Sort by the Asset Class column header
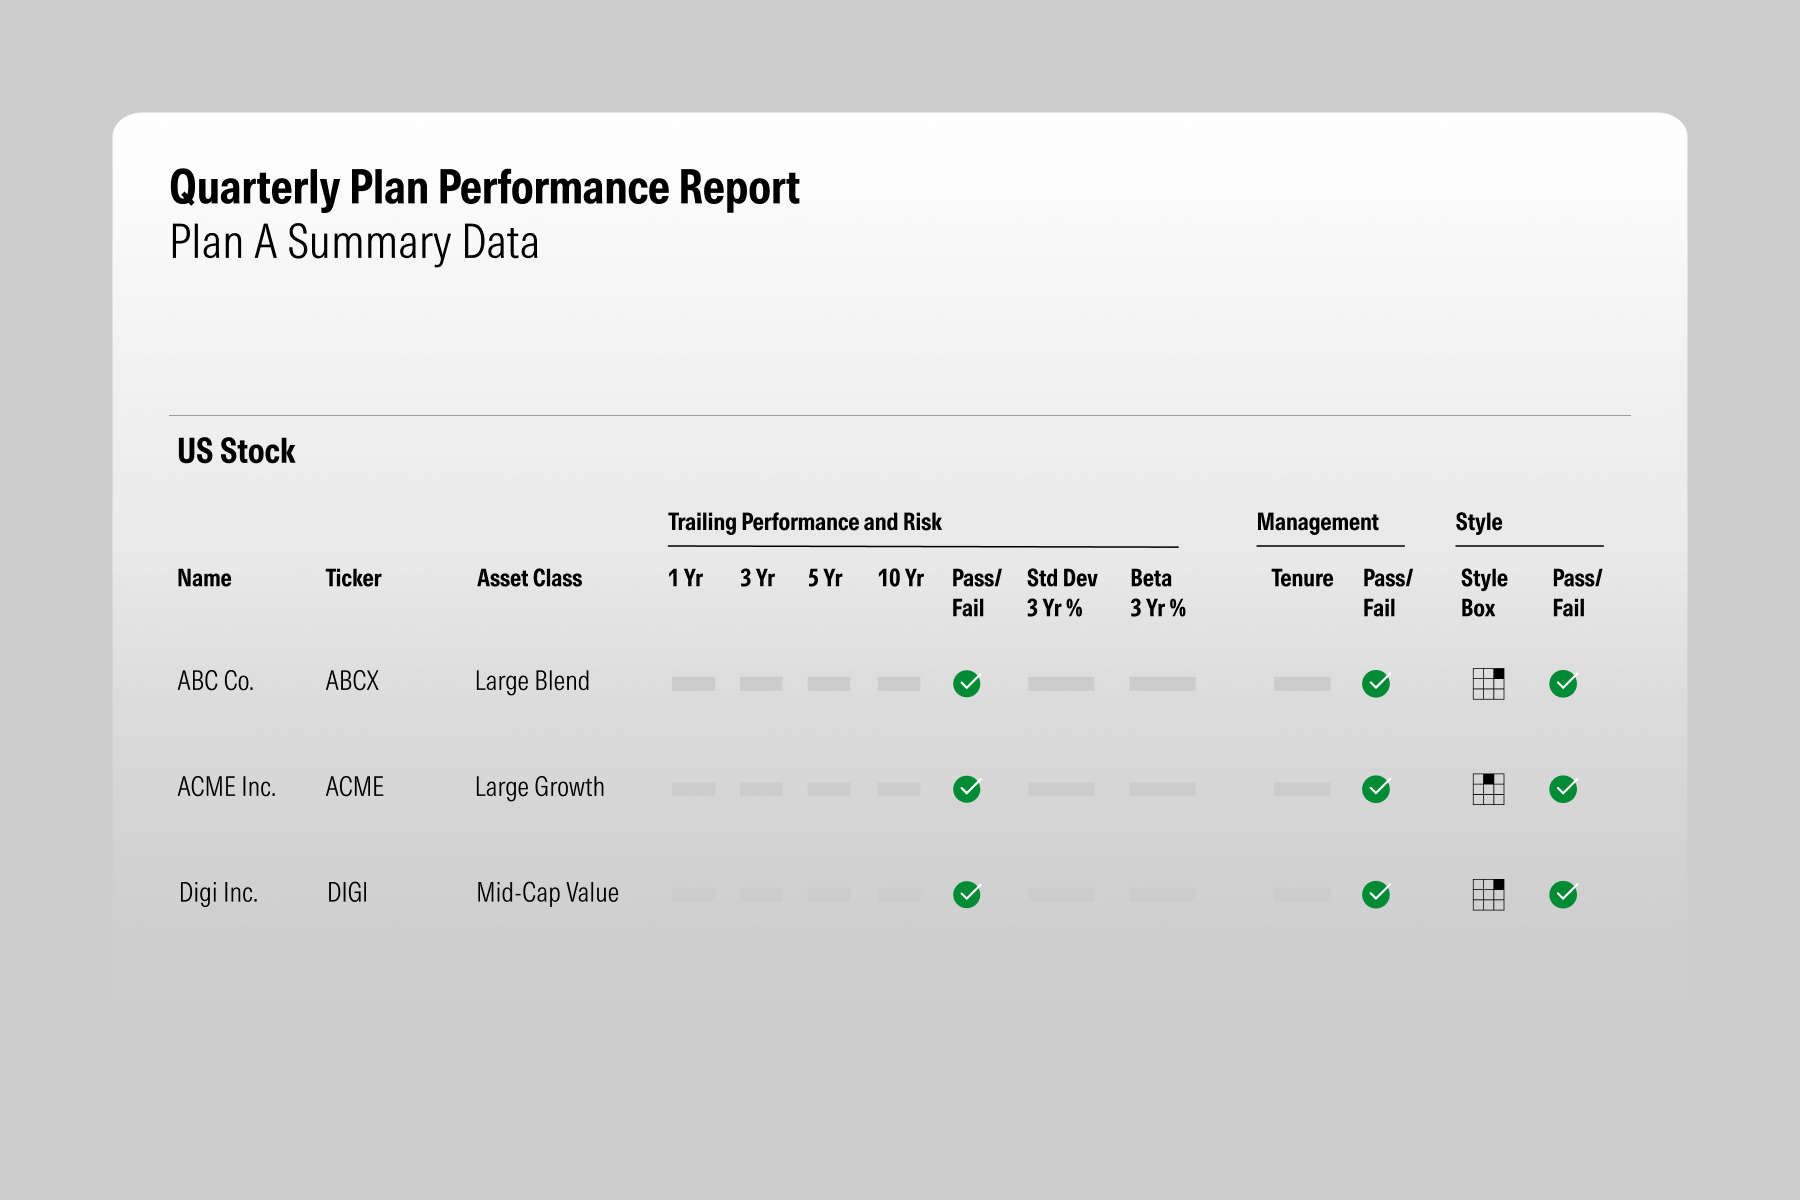The width and height of the screenshot is (1800, 1200). pyautogui.click(x=529, y=578)
